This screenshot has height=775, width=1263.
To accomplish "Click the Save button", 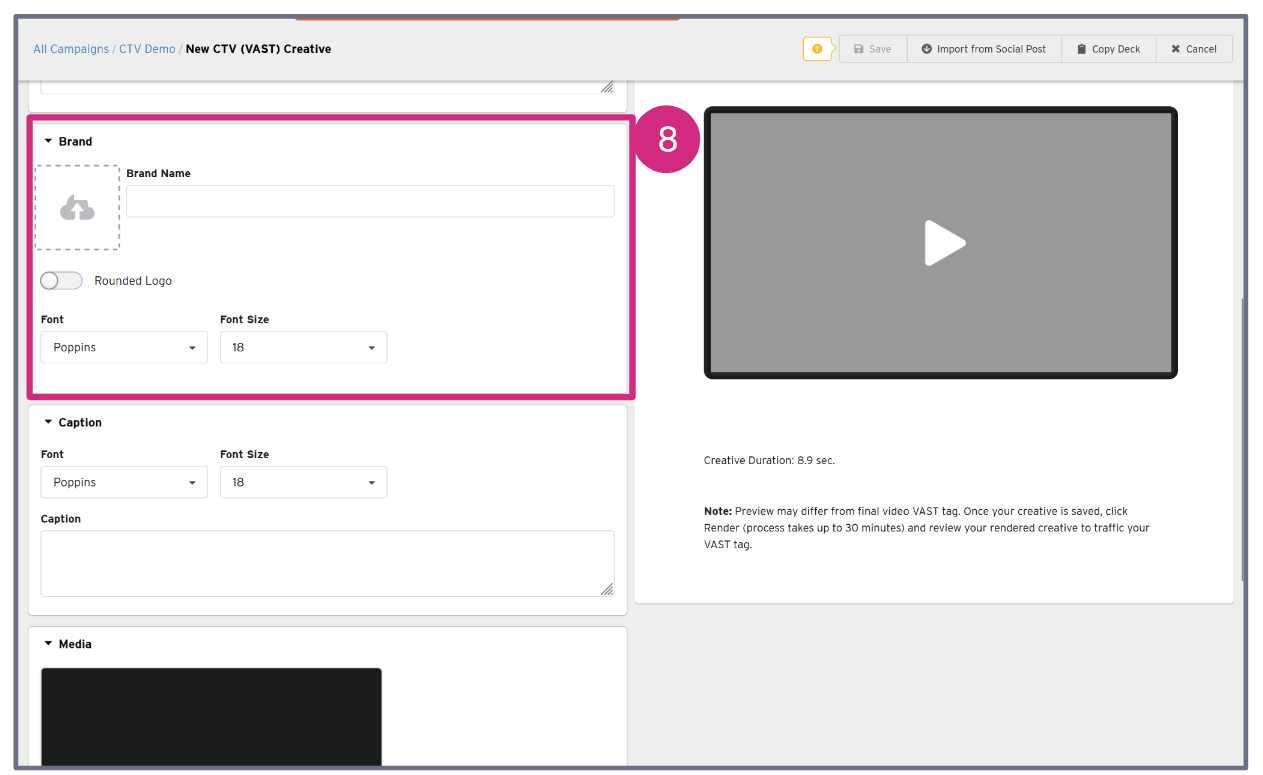I will [872, 49].
